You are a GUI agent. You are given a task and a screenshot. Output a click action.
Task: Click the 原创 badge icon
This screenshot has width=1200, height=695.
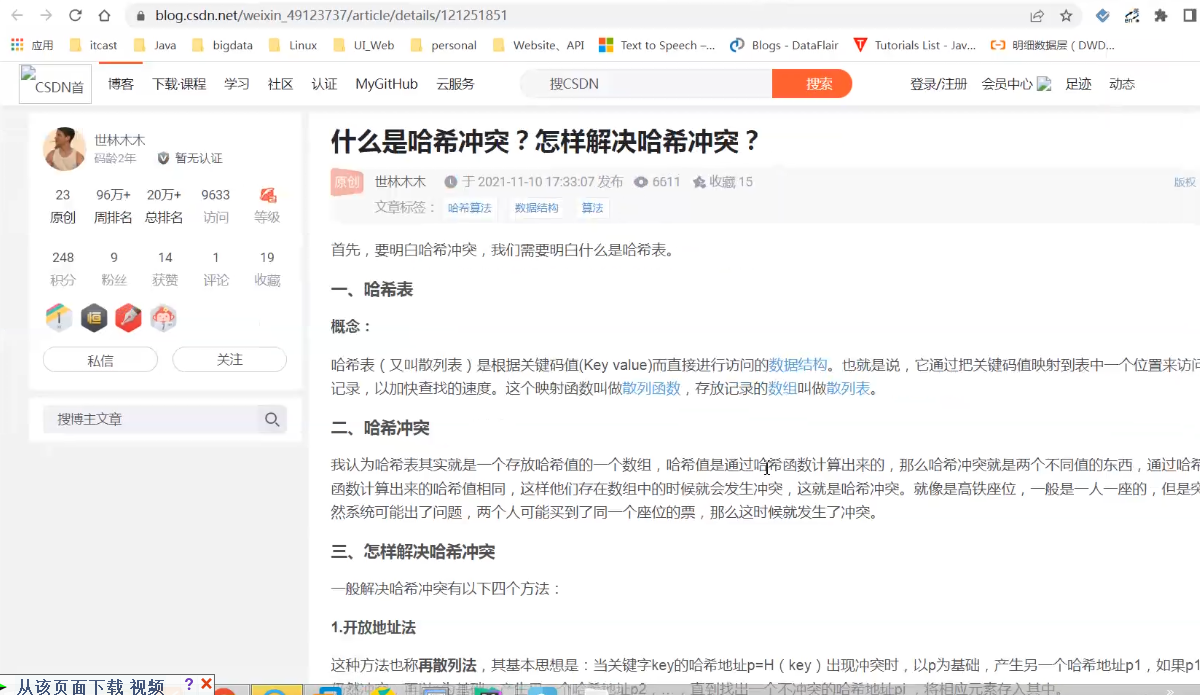347,182
